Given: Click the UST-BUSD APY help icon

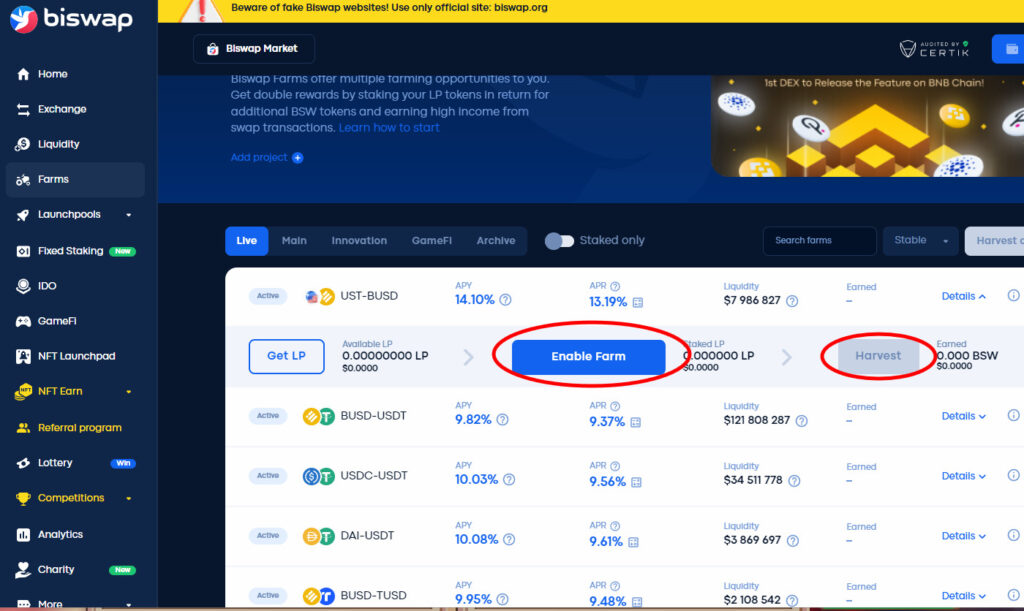Looking at the screenshot, I should 505,300.
